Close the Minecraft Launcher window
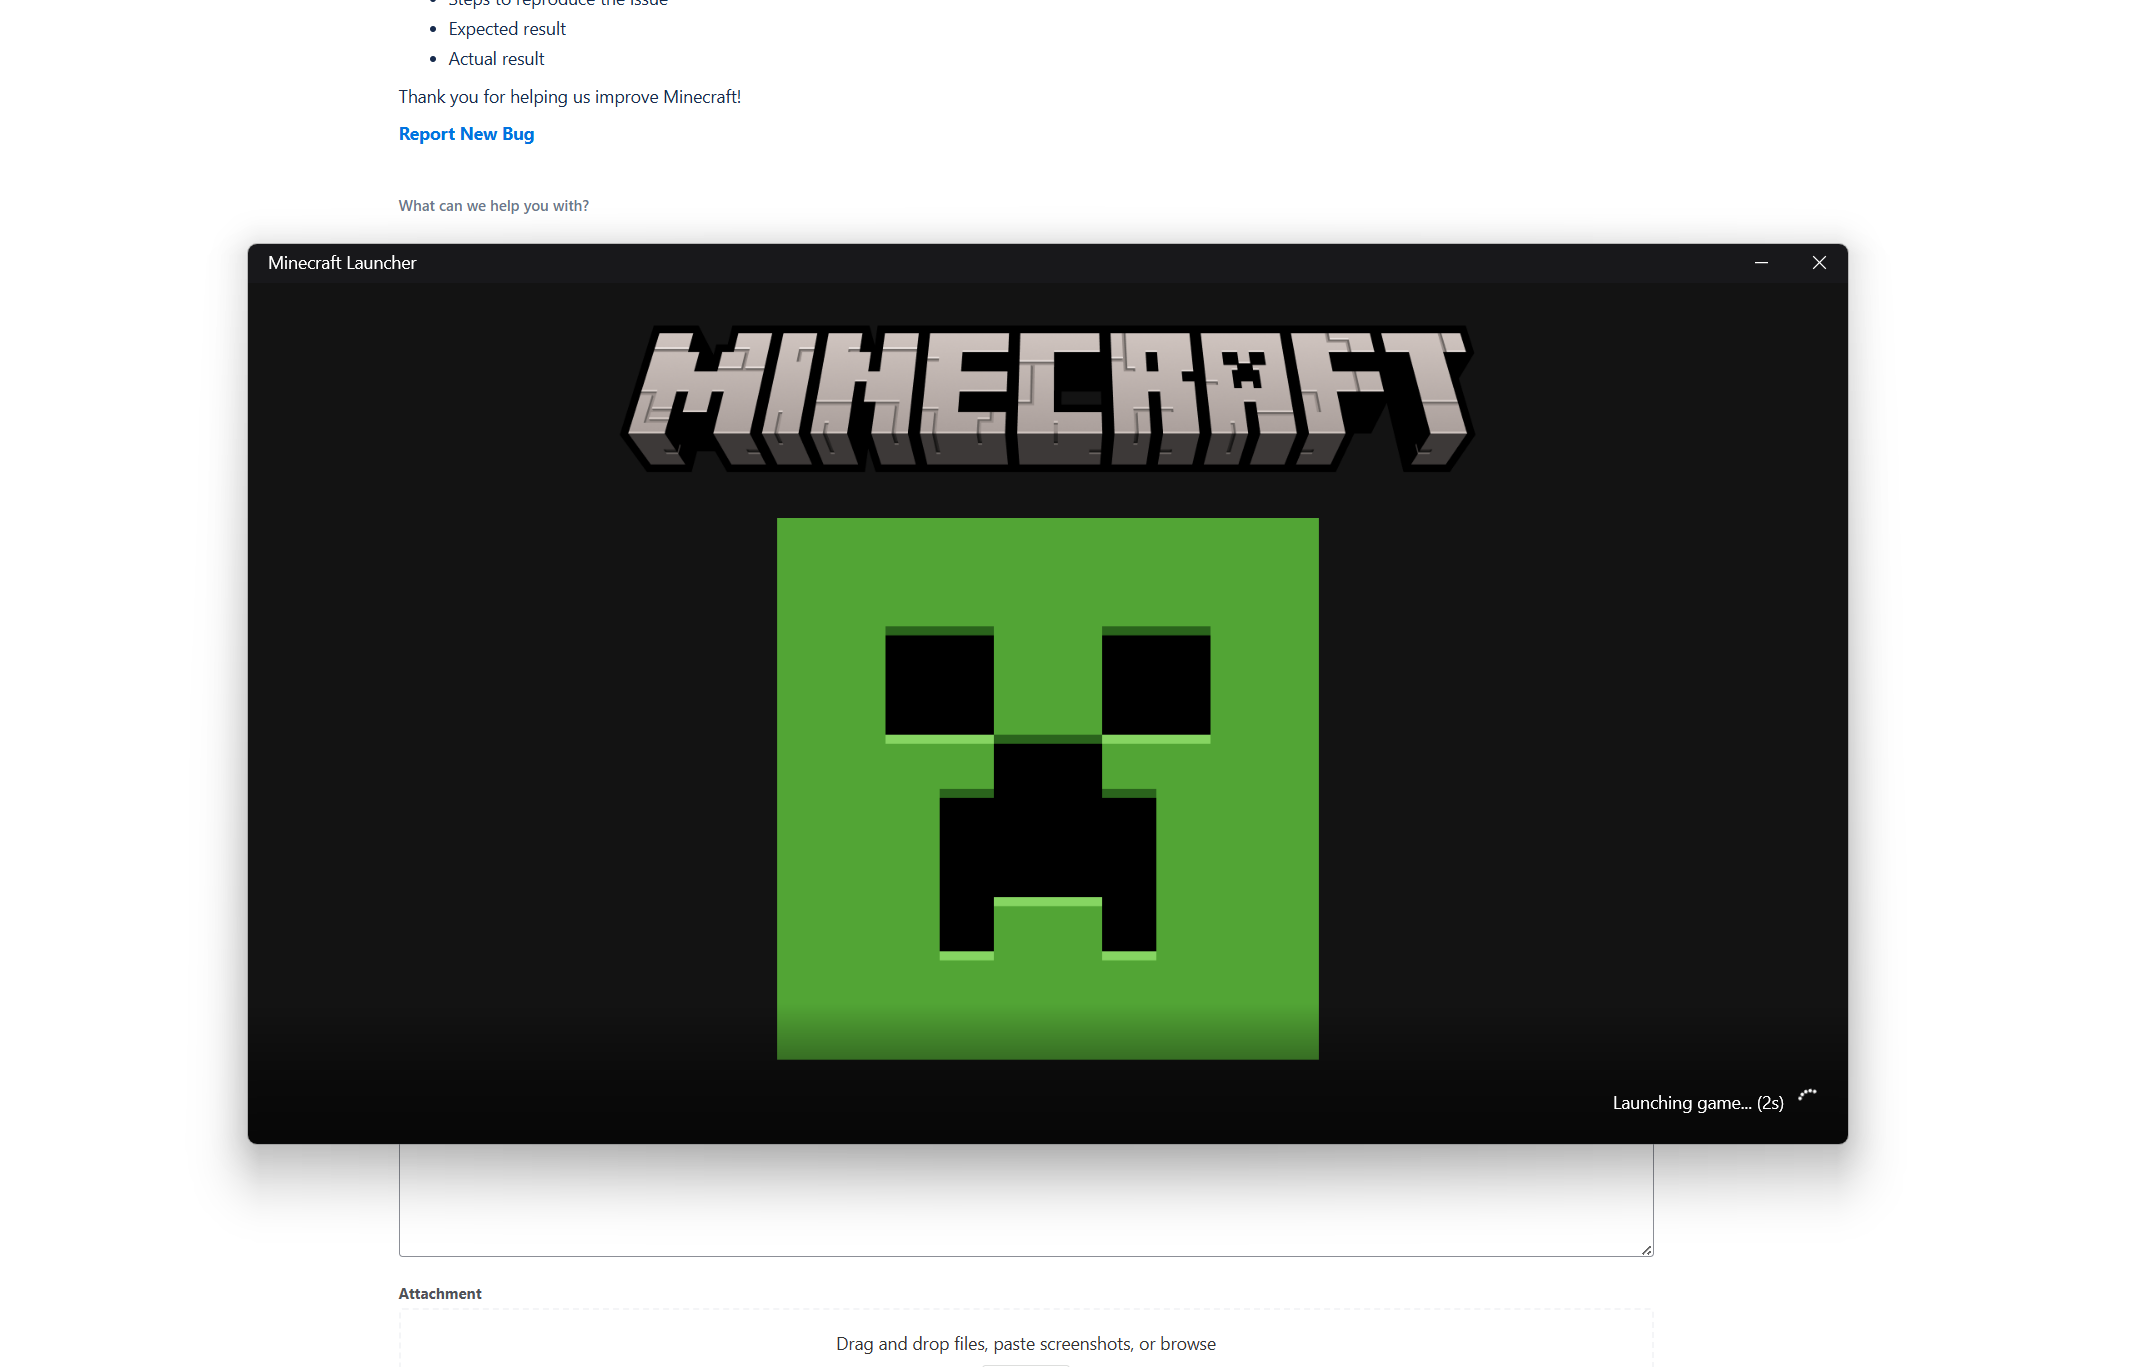2130x1367 pixels. pyautogui.click(x=1819, y=263)
